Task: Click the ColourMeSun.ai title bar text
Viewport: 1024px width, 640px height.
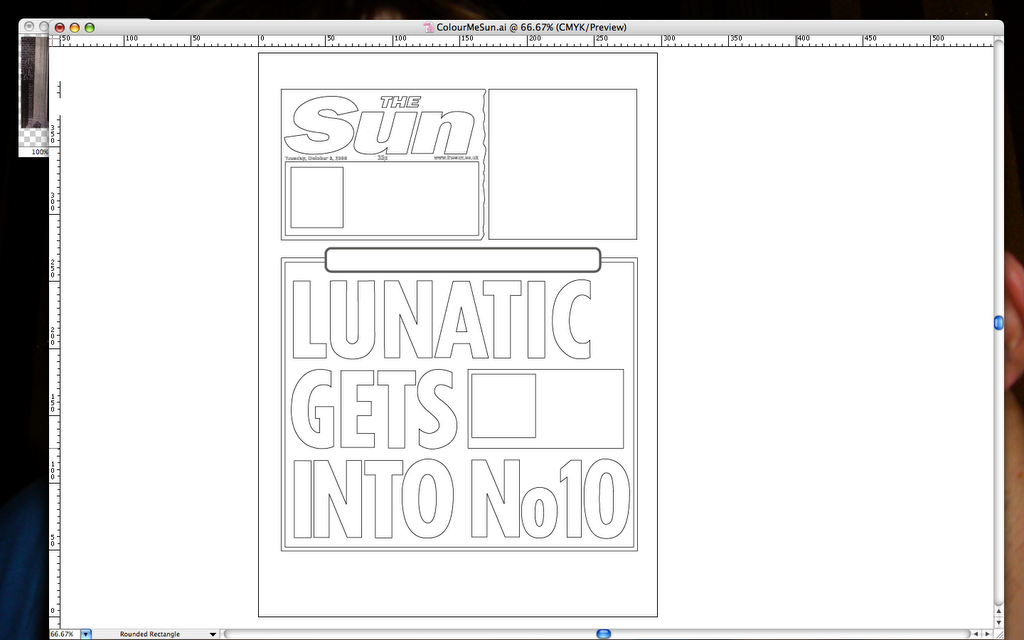Action: [x=532, y=27]
